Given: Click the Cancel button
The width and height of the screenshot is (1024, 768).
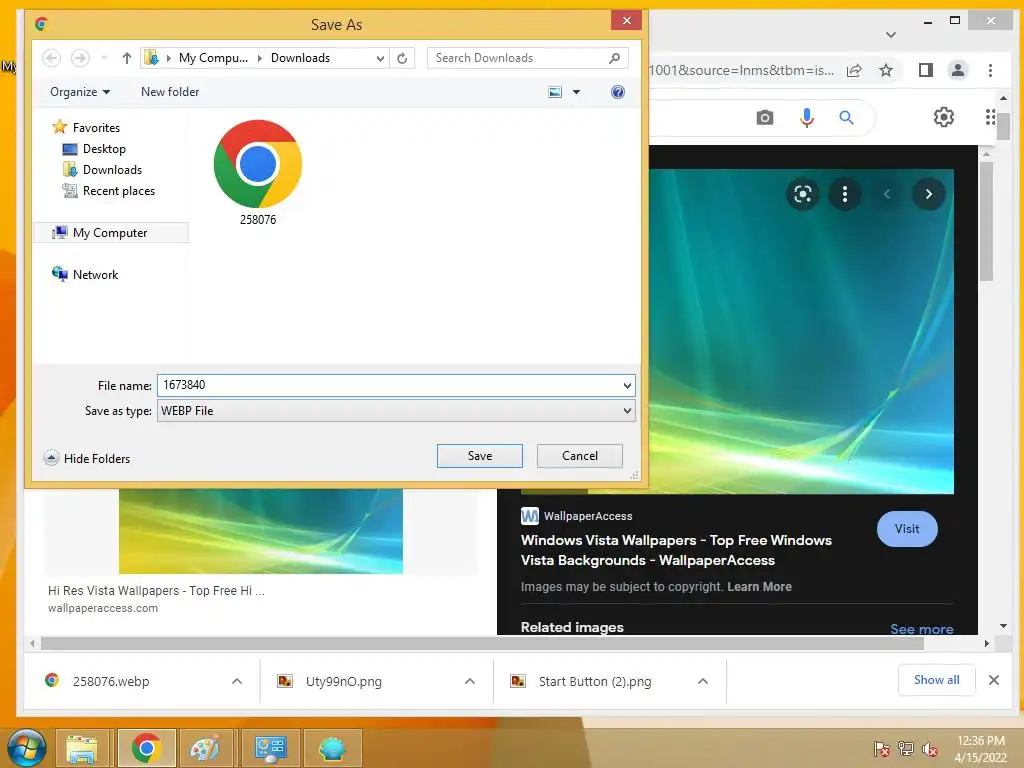Looking at the screenshot, I should click(580, 456).
